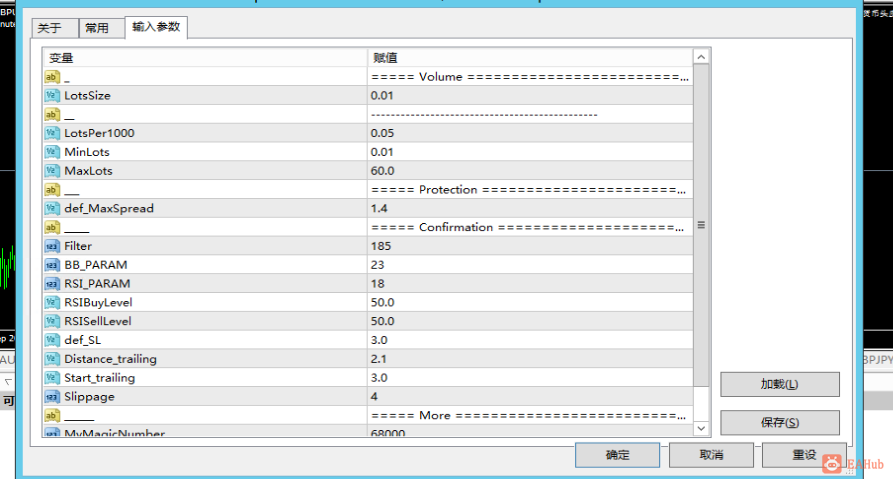The width and height of the screenshot is (893, 479).
Task: Click the LotsSize variable name
Action: [87, 96]
